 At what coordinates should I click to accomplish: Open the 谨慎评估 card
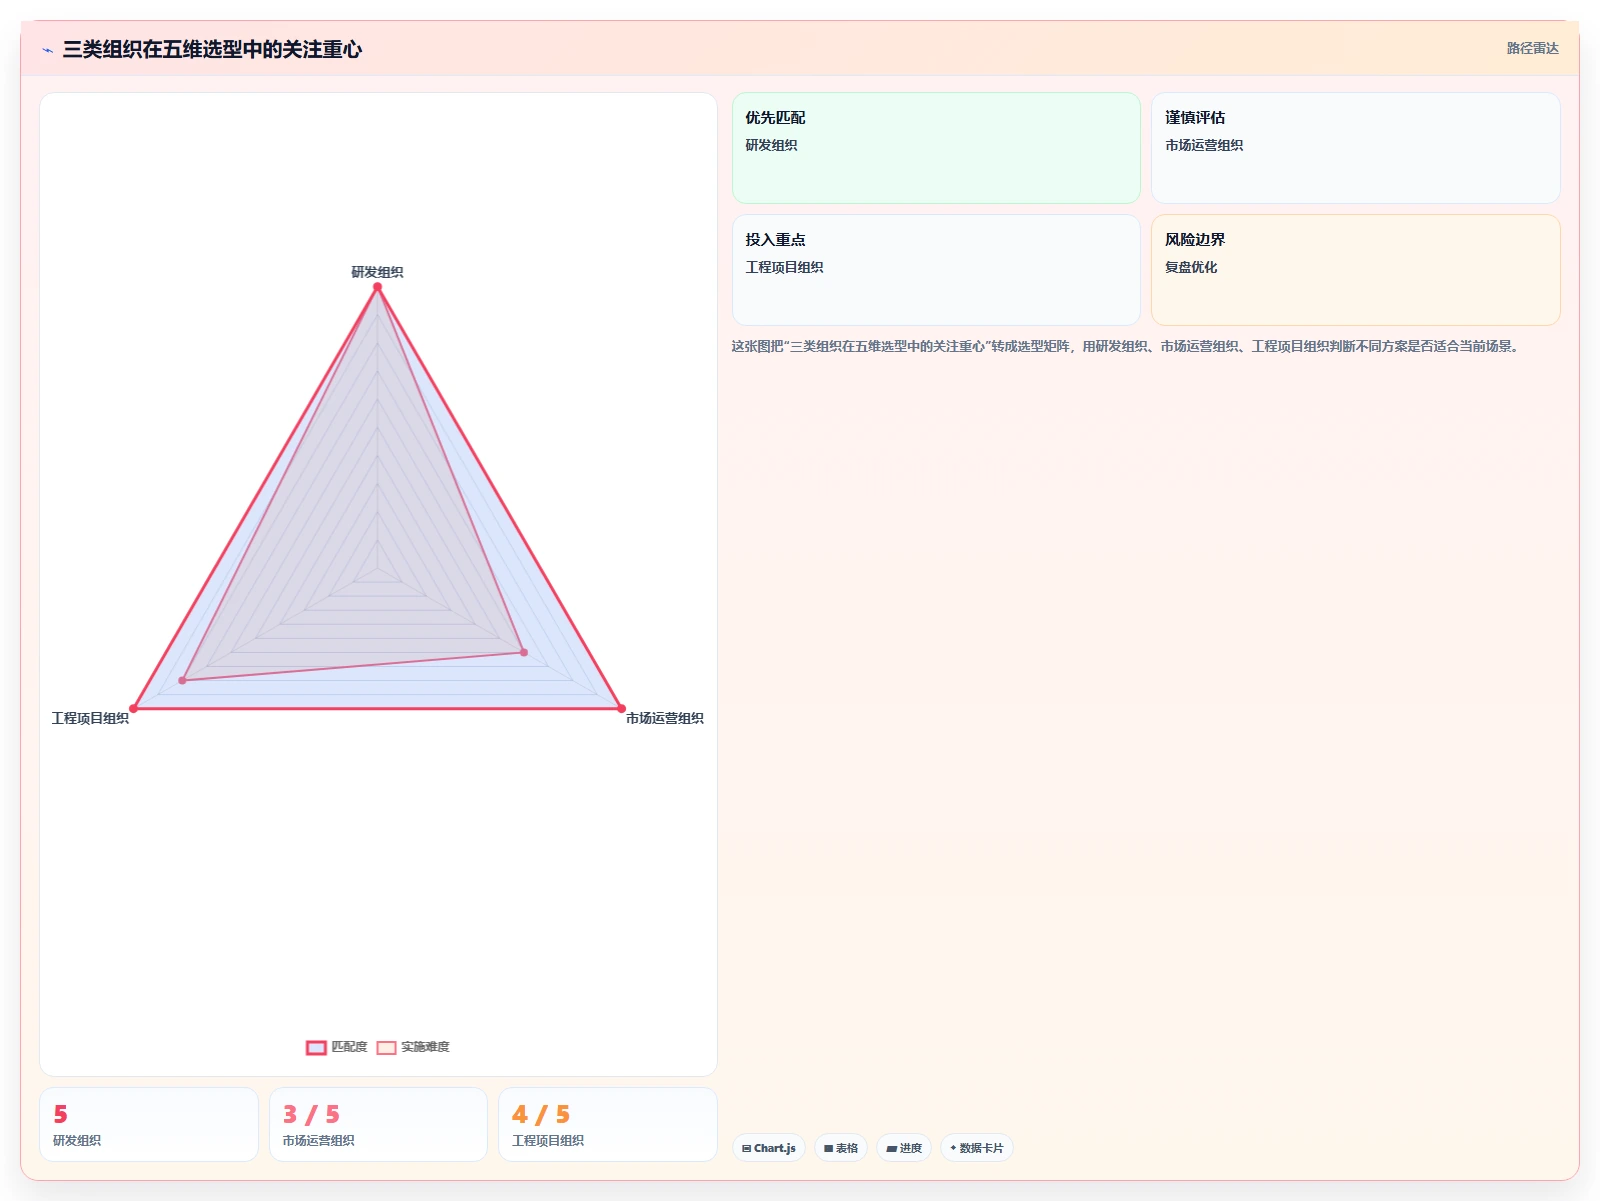1356,148
